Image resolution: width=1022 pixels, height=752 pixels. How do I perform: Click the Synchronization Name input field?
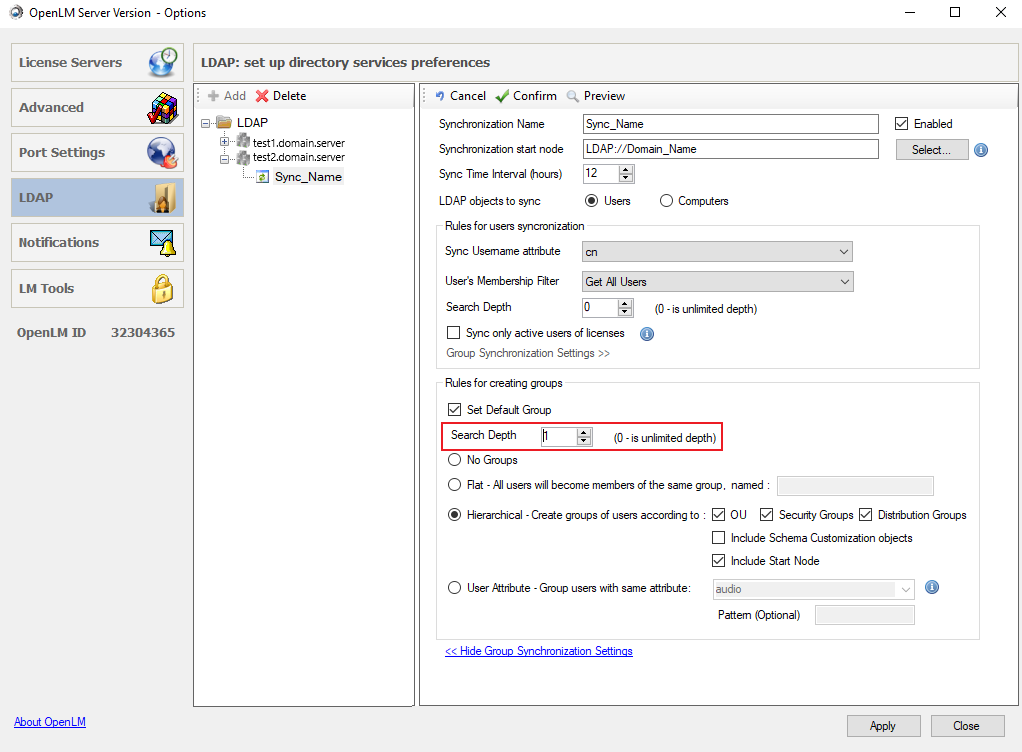click(x=730, y=124)
